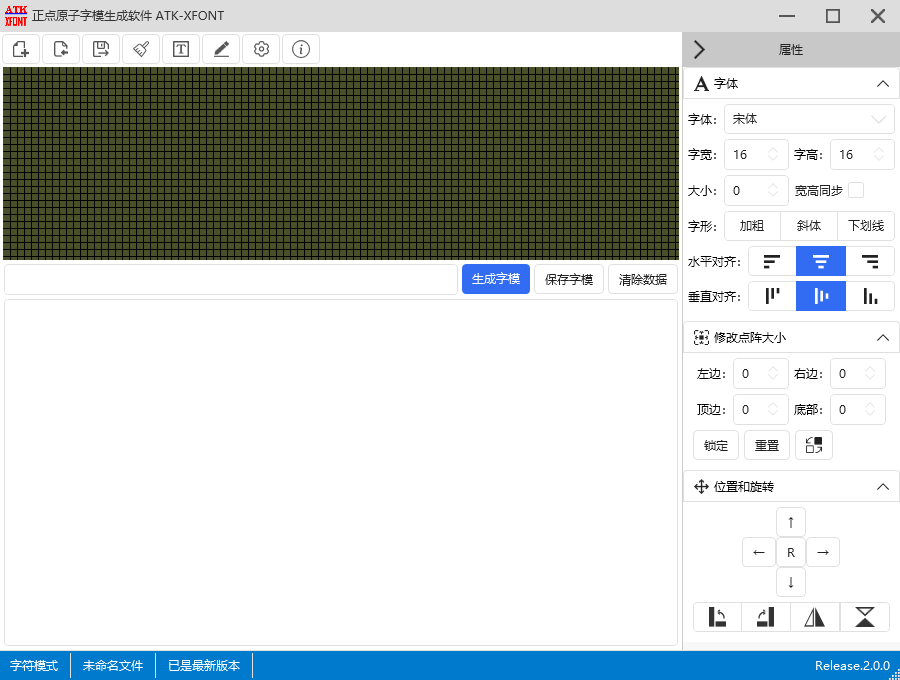Click the 字宽 stepper arrows
The height and width of the screenshot is (680, 900).
click(773, 155)
